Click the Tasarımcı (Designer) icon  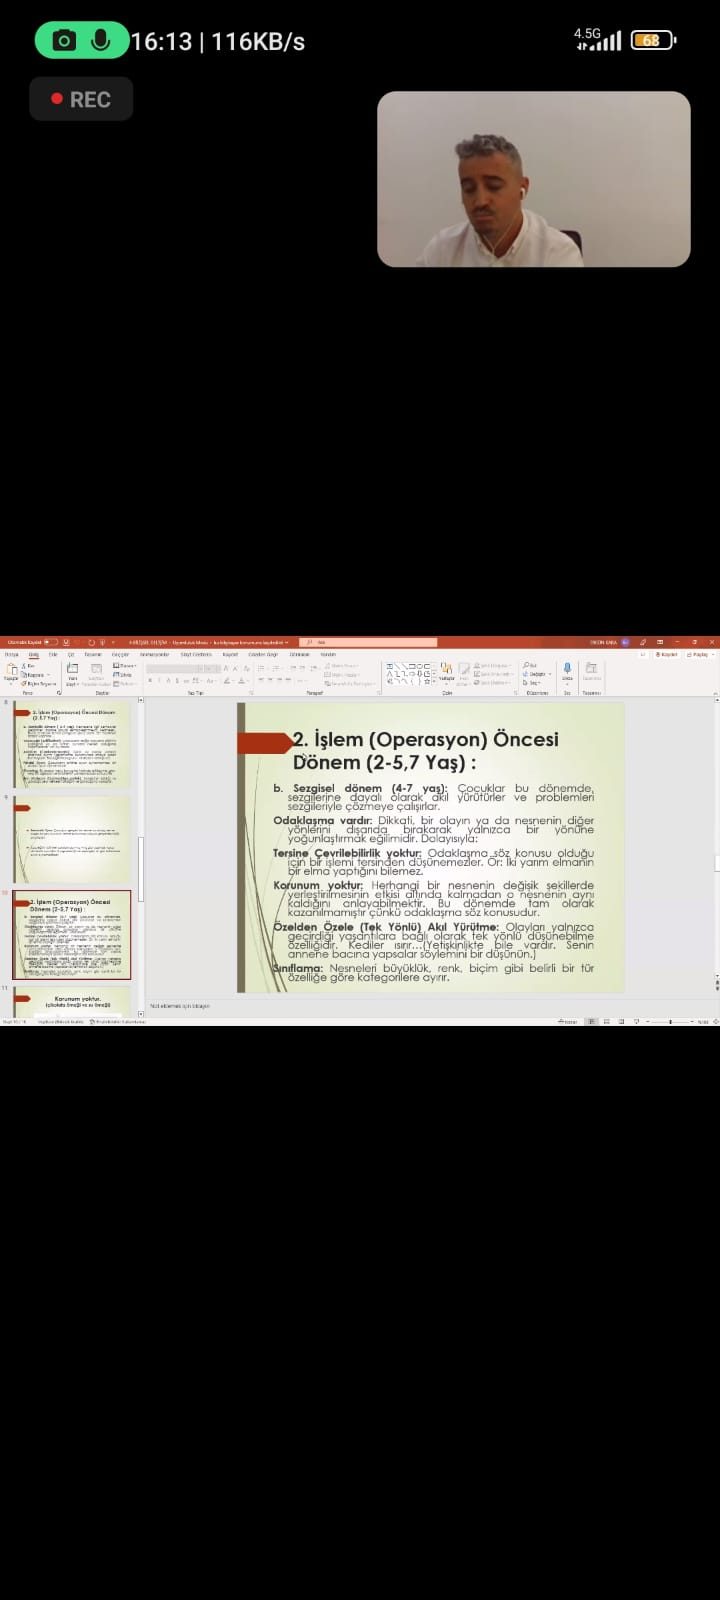(592, 670)
